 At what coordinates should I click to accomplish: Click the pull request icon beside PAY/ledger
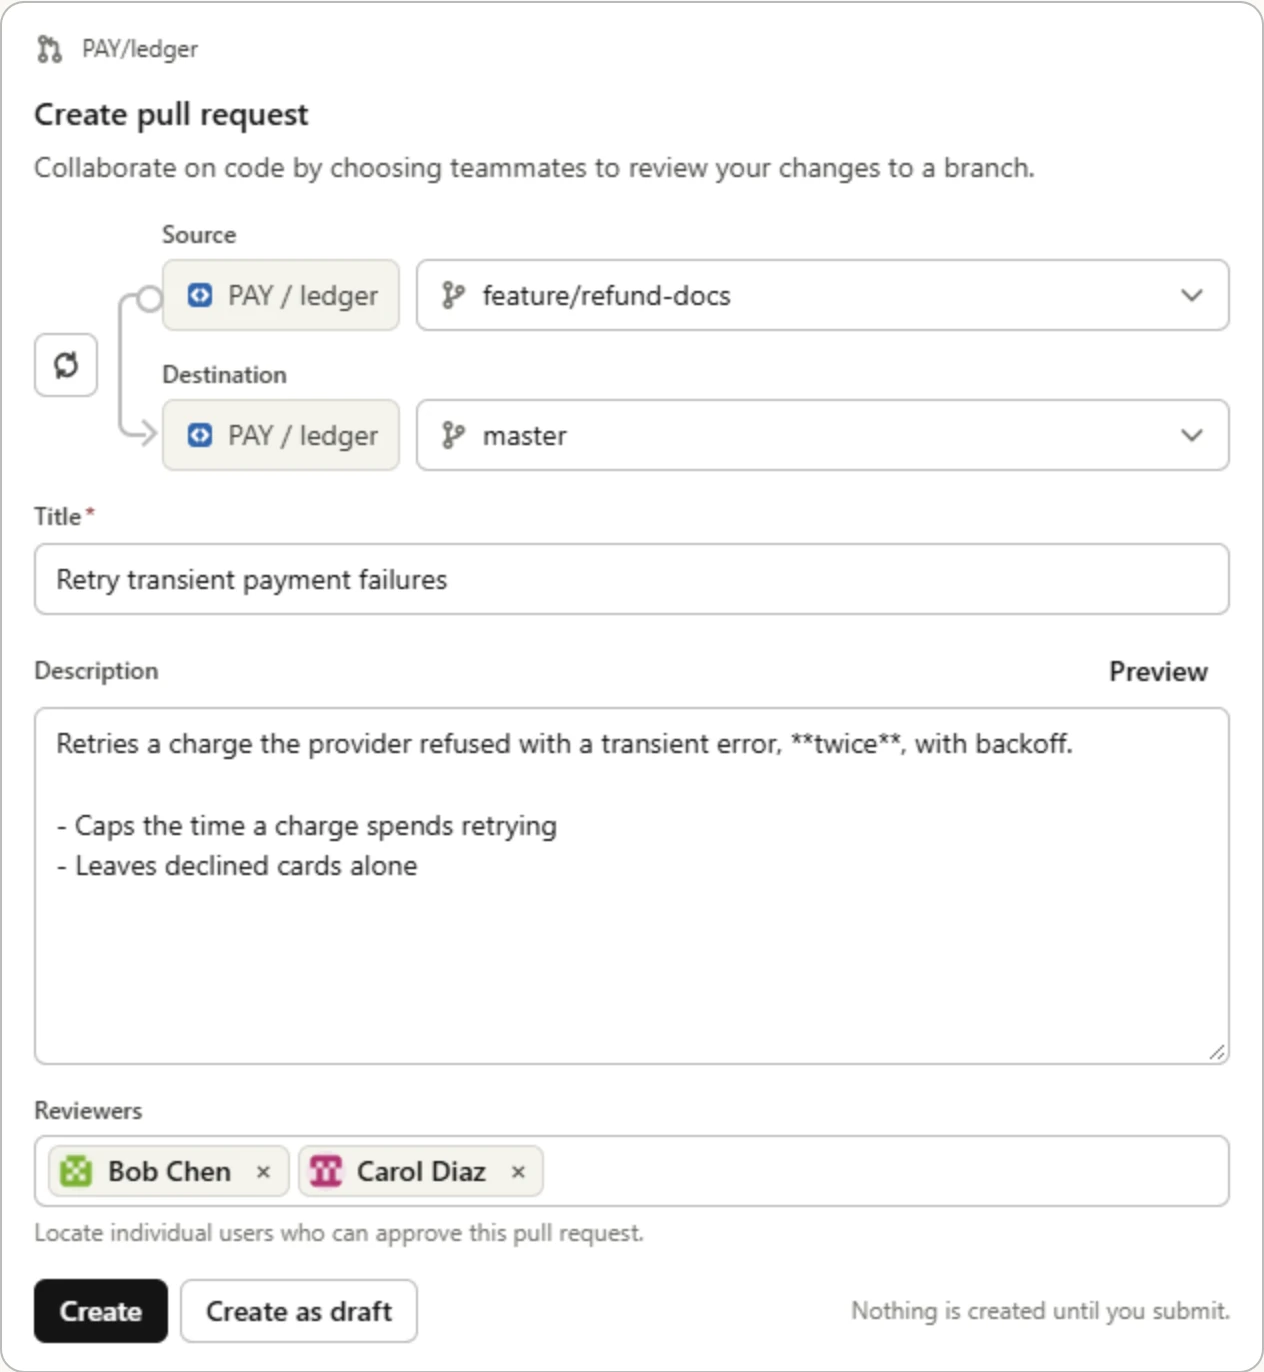tap(49, 49)
